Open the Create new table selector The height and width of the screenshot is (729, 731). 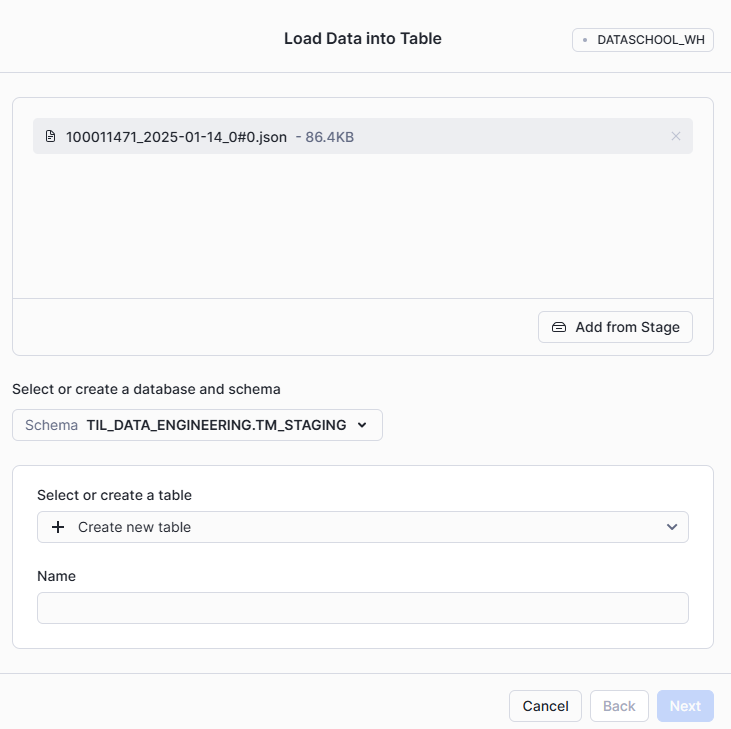[x=362, y=527]
